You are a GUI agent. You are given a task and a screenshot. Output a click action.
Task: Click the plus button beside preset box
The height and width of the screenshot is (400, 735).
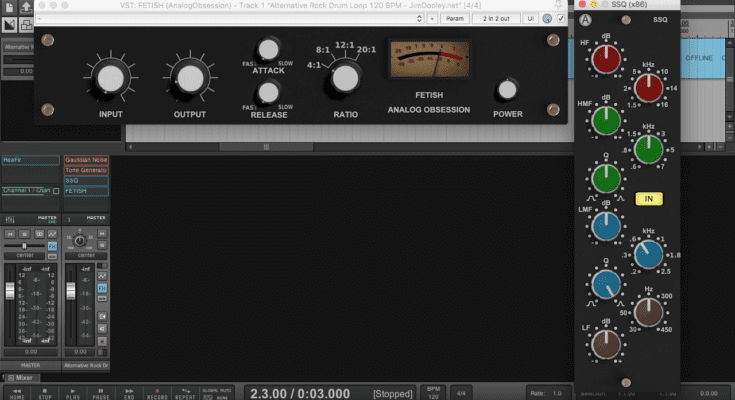[431, 19]
